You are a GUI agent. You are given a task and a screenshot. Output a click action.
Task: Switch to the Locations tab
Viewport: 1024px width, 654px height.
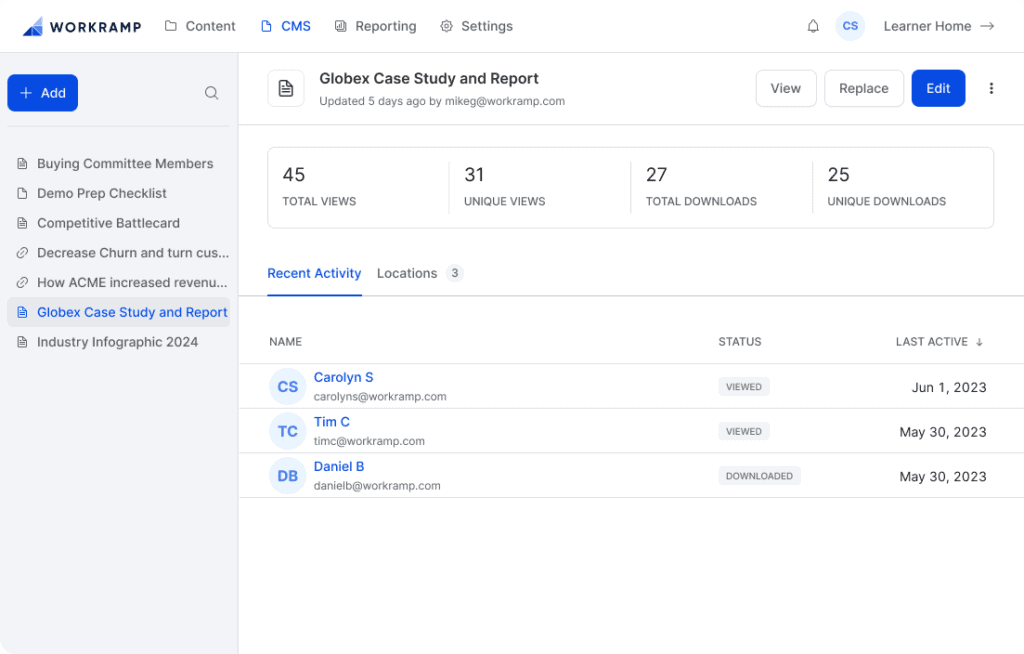407,273
